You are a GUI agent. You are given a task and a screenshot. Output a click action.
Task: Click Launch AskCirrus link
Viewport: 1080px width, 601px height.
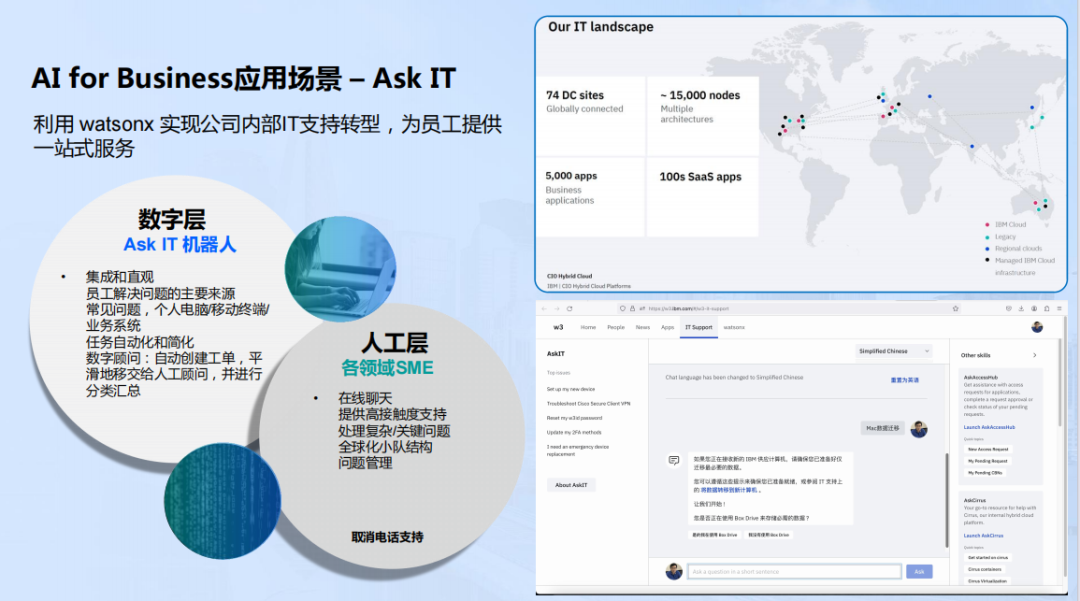[983, 535]
